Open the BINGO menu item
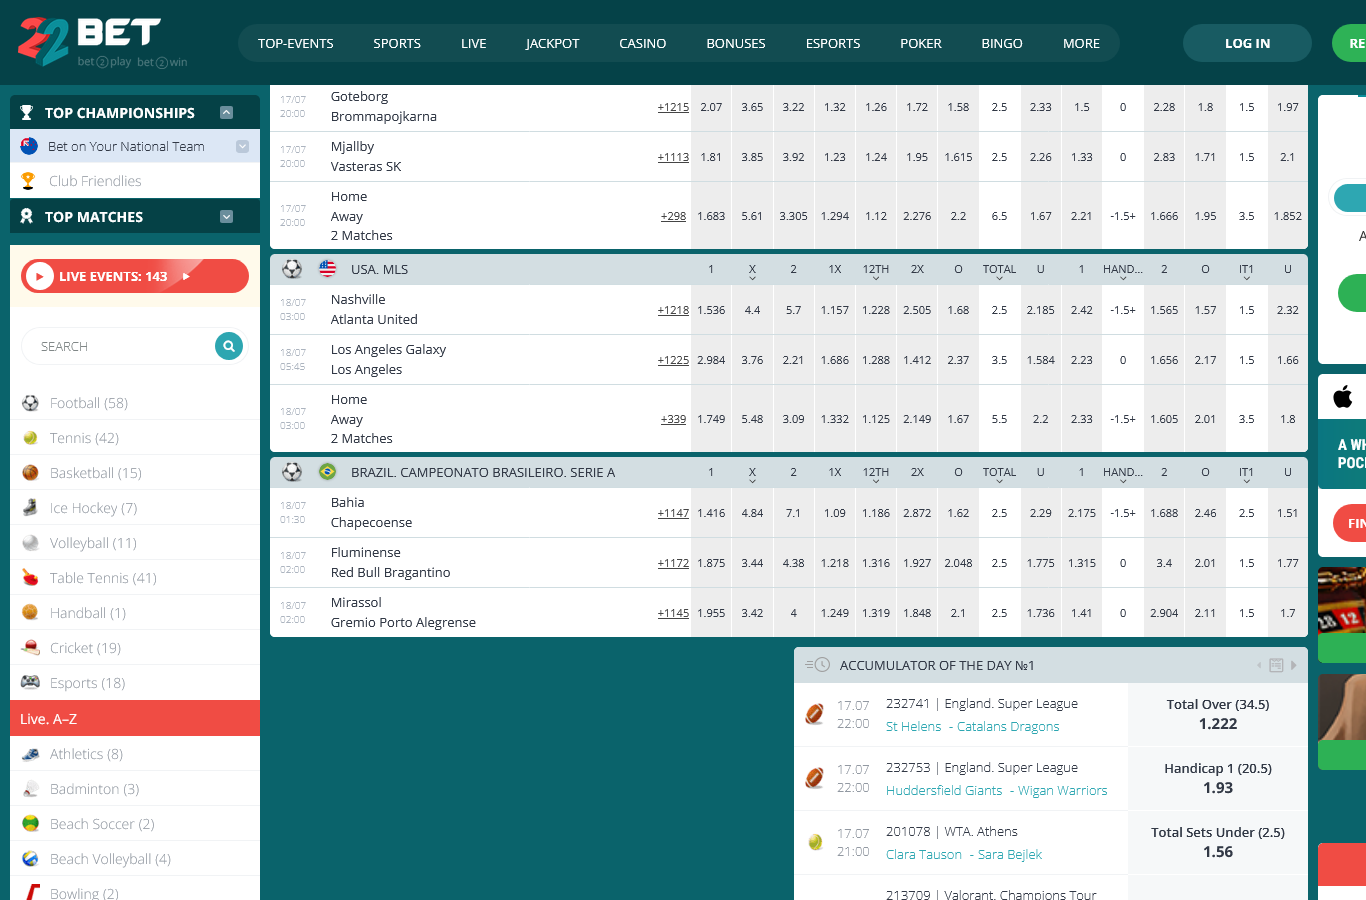This screenshot has height=900, width=1366. (x=1002, y=43)
